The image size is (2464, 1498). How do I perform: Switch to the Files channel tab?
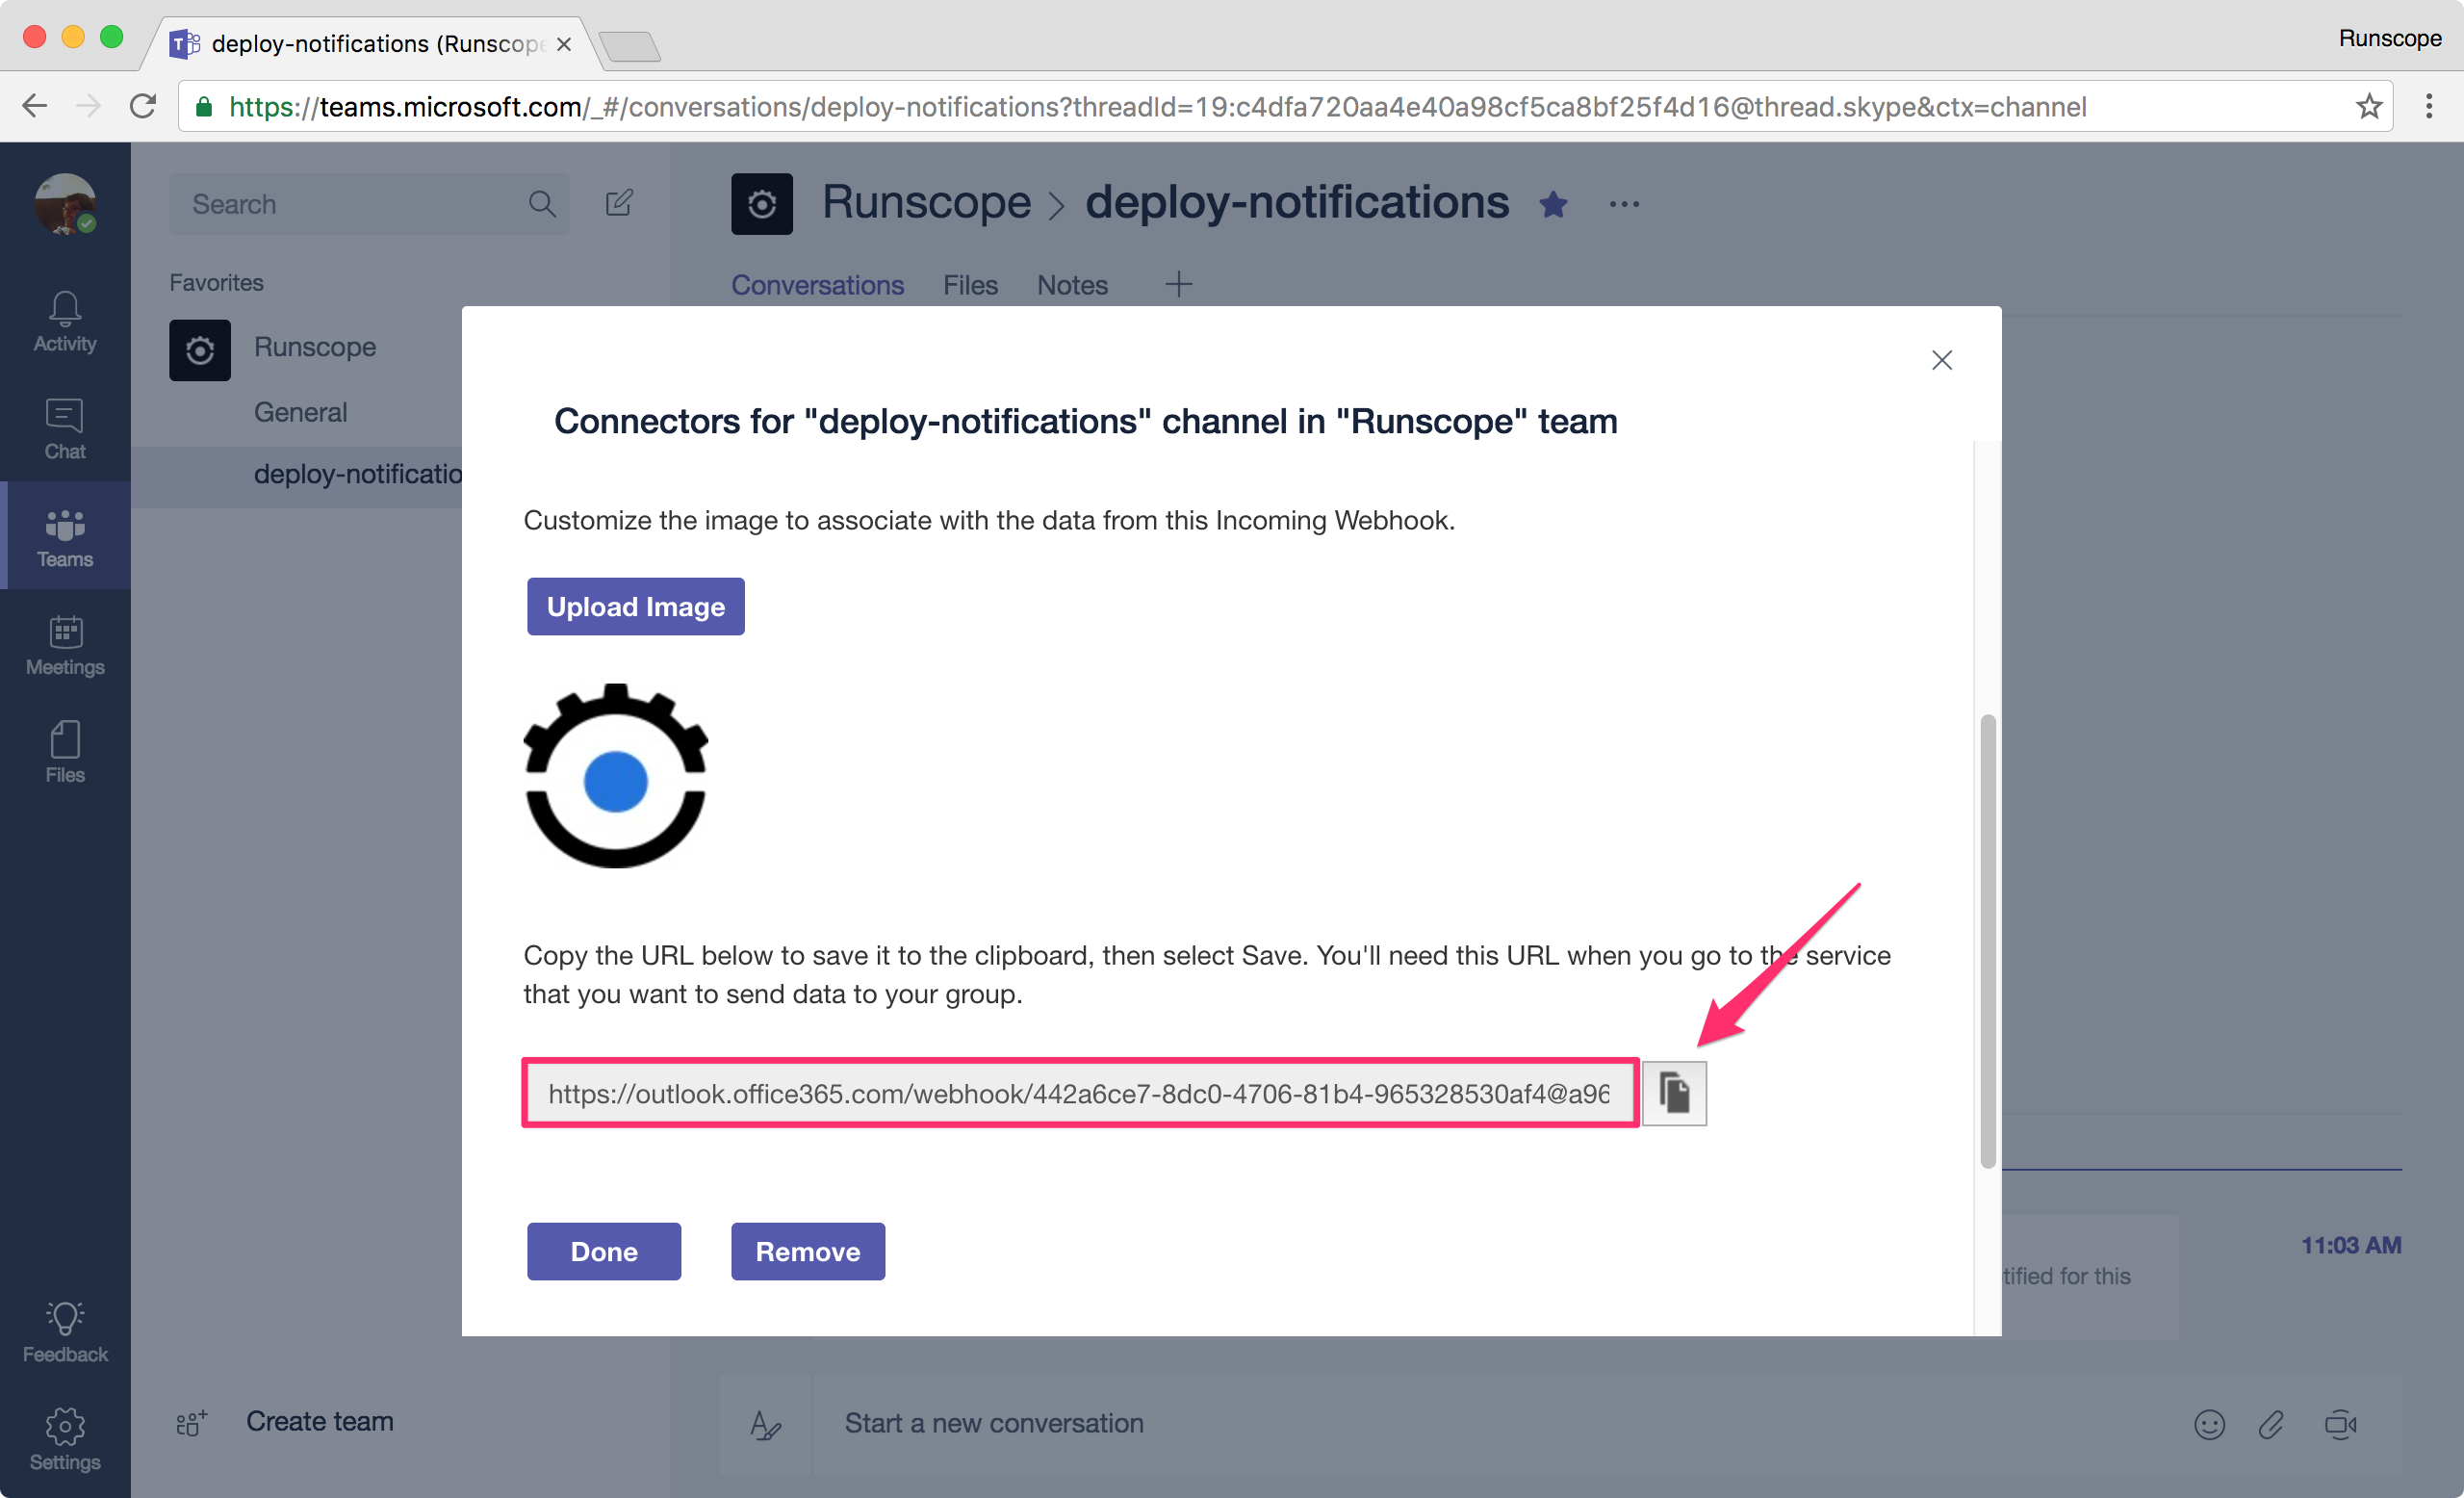970,285
